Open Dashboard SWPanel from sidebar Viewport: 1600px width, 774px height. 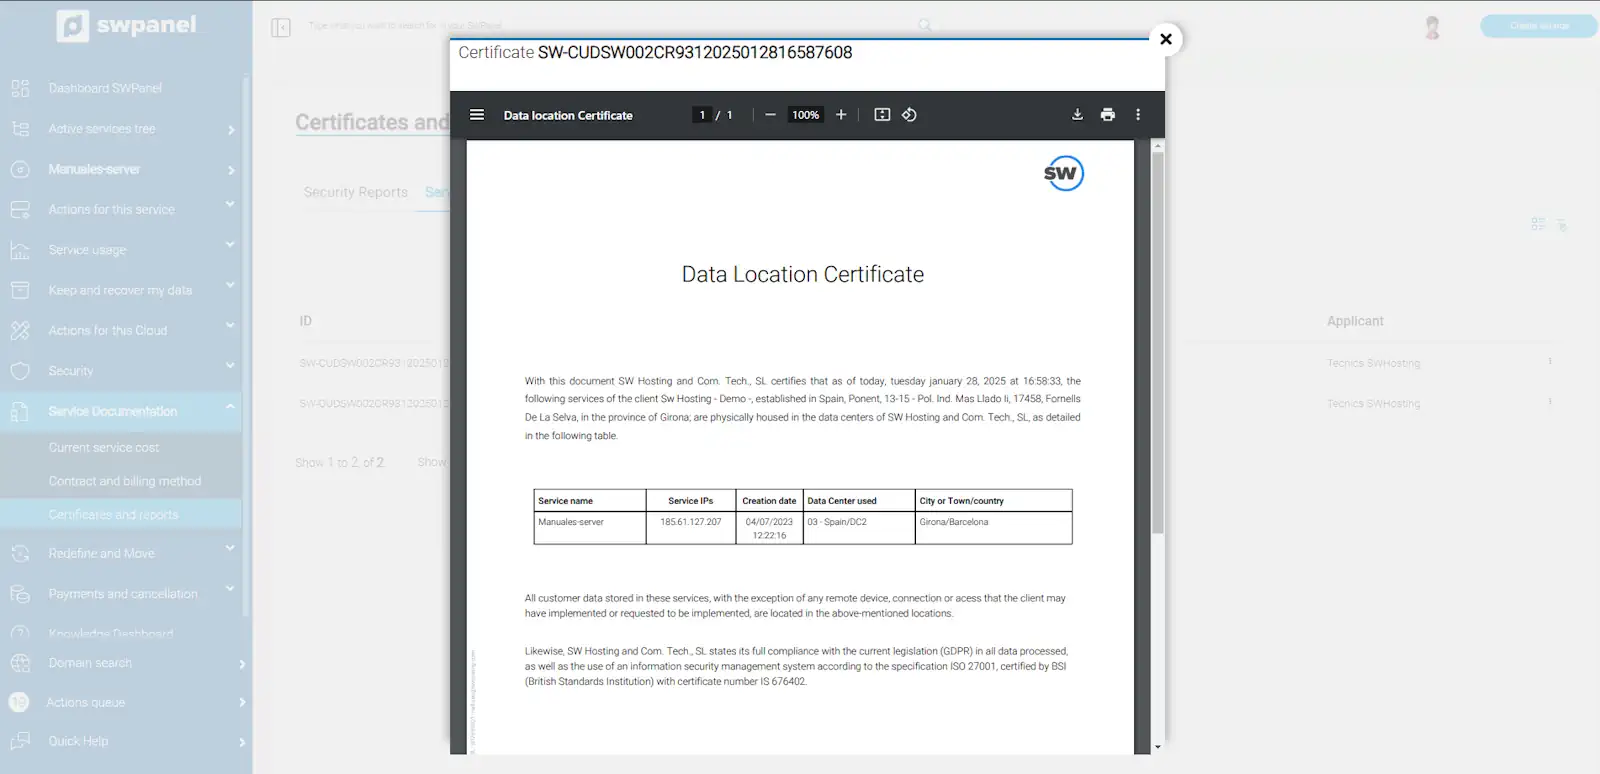105,88
